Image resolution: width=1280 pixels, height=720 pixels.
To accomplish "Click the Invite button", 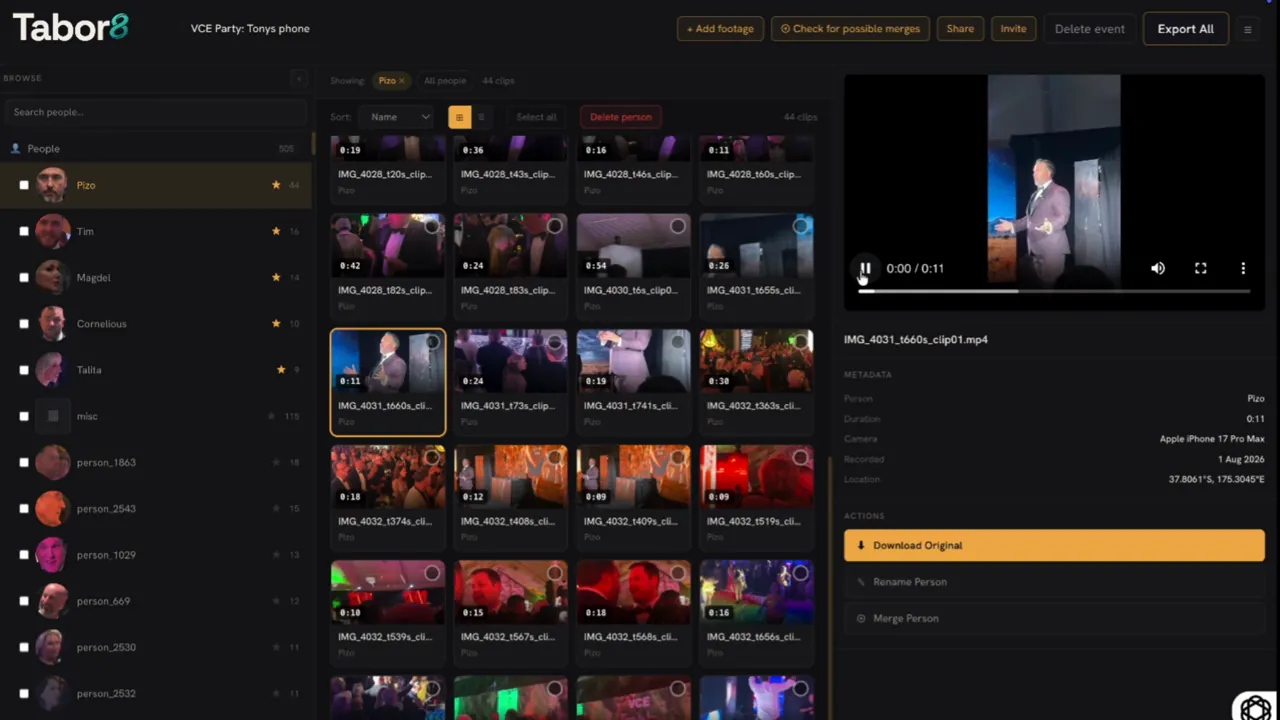I will (x=1013, y=29).
